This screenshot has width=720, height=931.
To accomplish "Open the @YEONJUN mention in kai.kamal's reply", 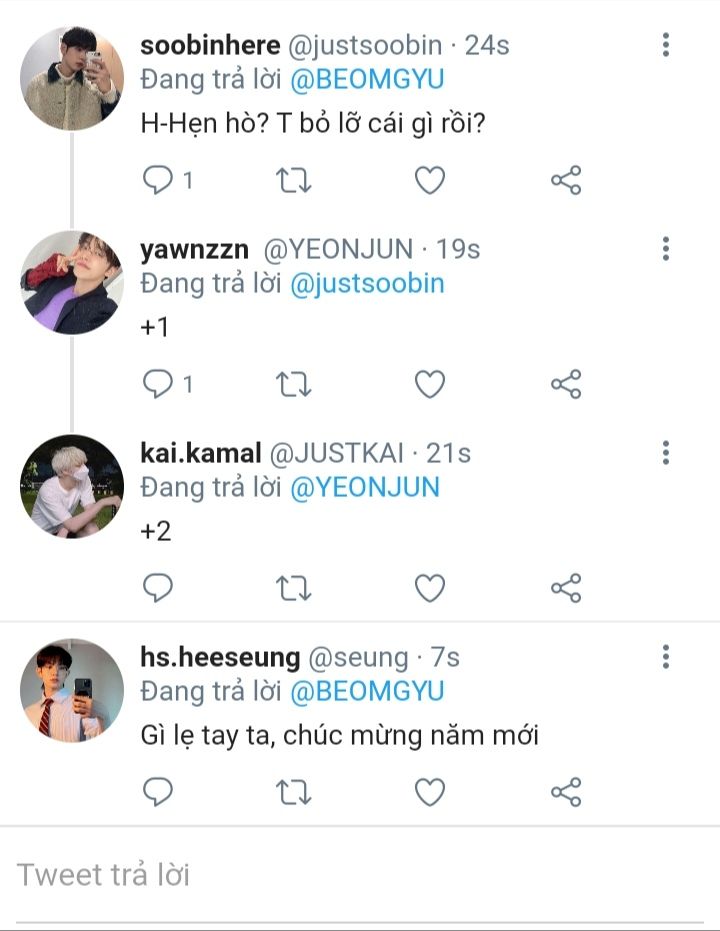I will click(365, 487).
